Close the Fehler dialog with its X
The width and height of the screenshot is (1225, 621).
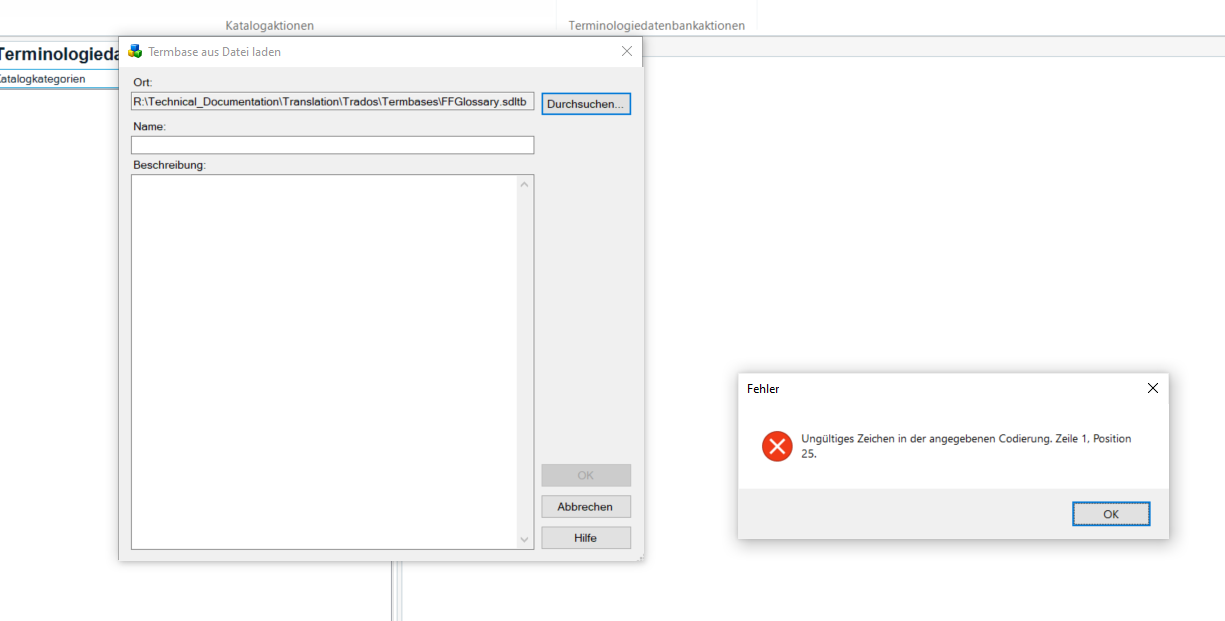(1152, 388)
